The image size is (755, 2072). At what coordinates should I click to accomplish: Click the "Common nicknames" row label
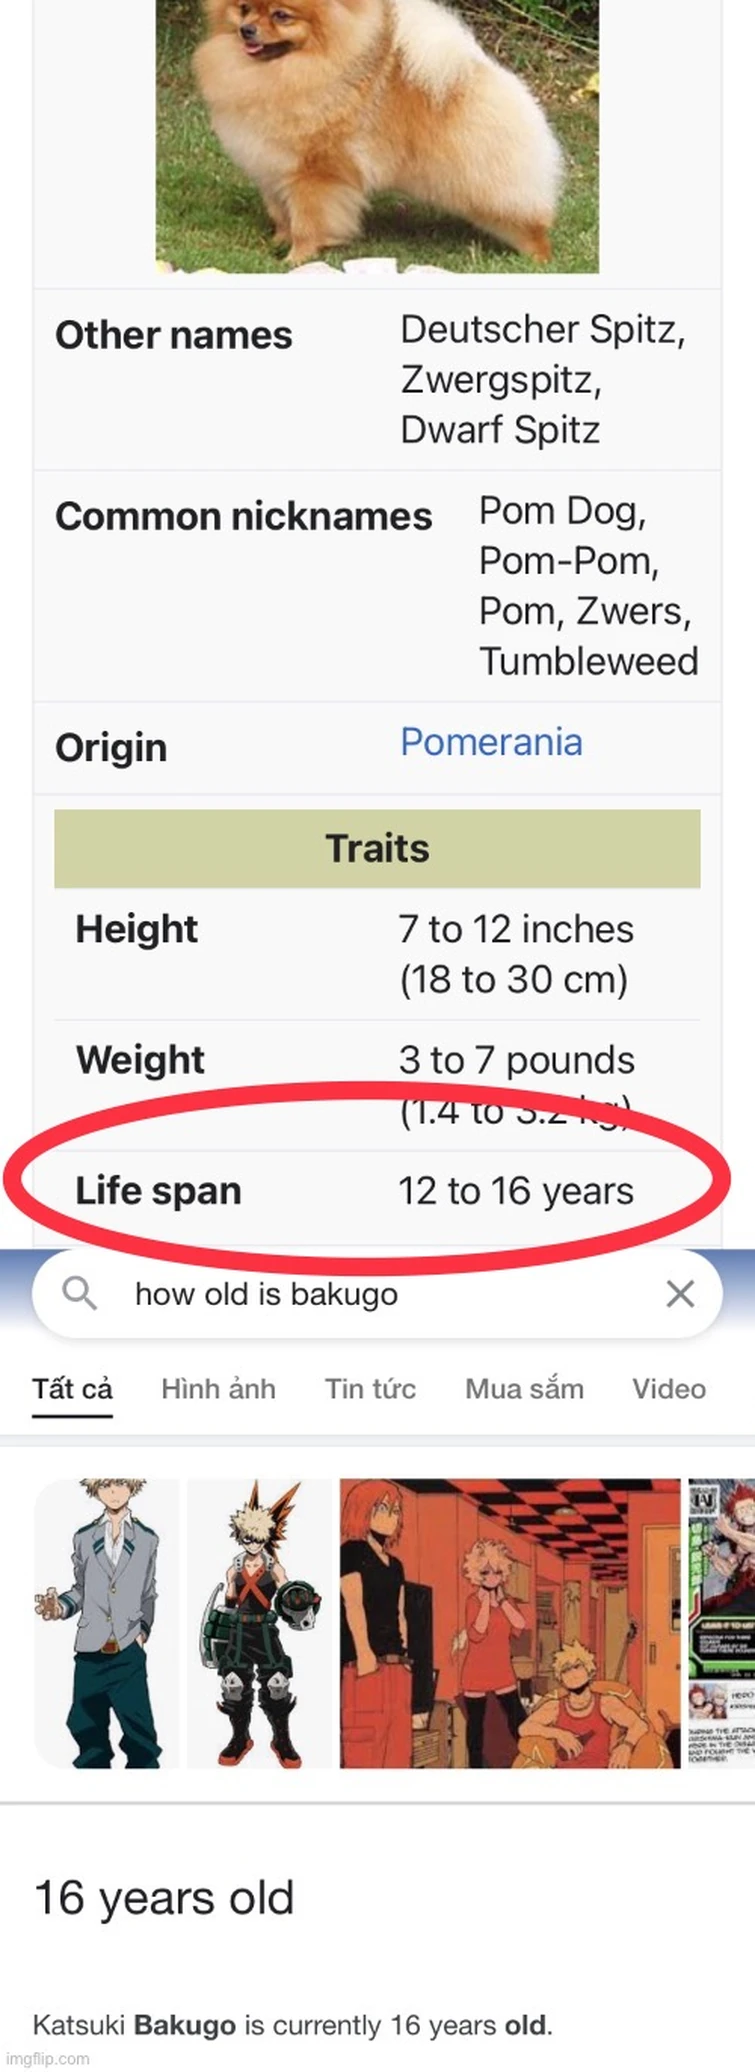[x=243, y=516]
